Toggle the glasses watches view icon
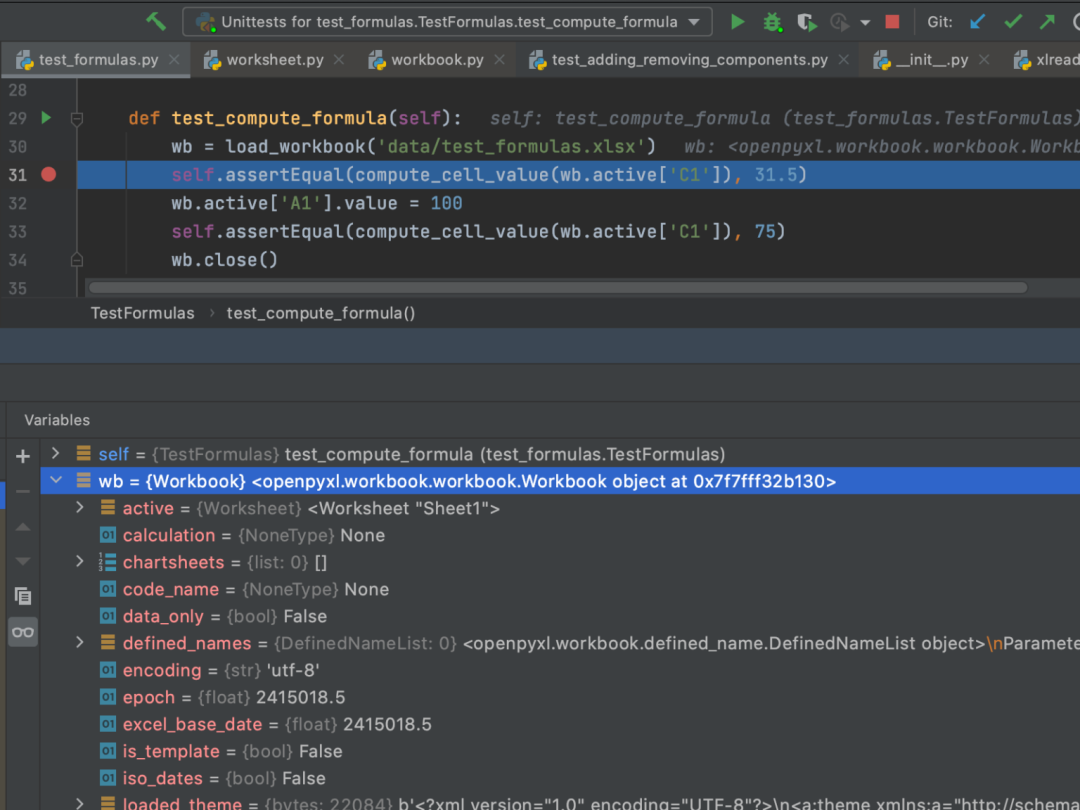The height and width of the screenshot is (810, 1080). click(23, 632)
